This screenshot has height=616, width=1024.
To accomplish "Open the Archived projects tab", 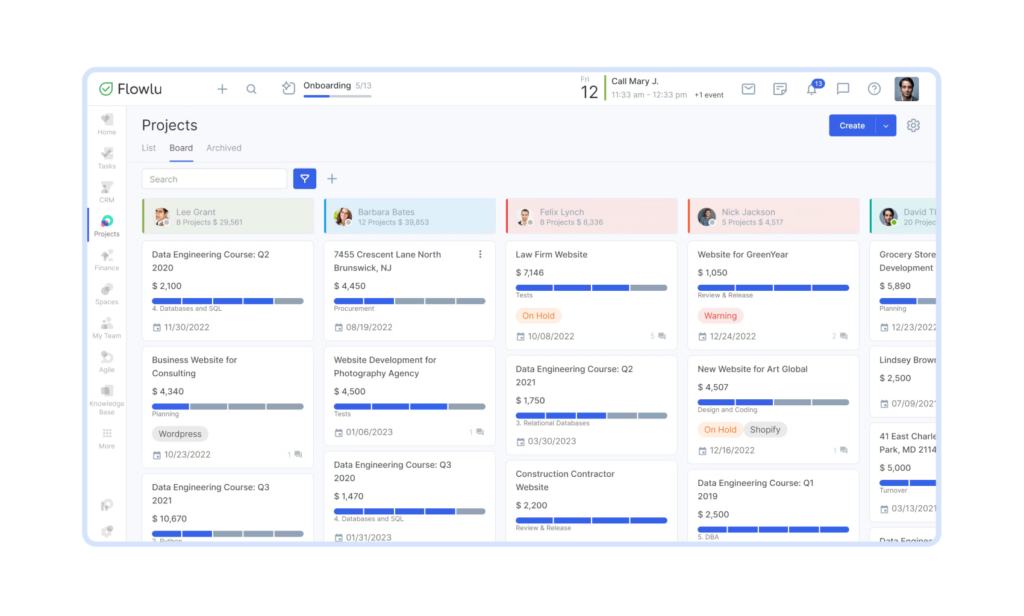I will coord(223,147).
